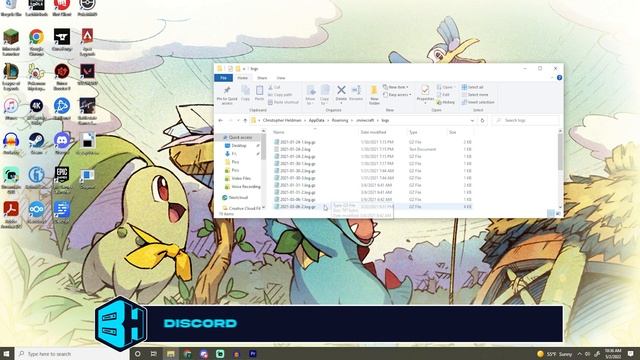Select Voice Recording in navigation pane
This screenshot has width=640, height=360.
click(x=245, y=187)
